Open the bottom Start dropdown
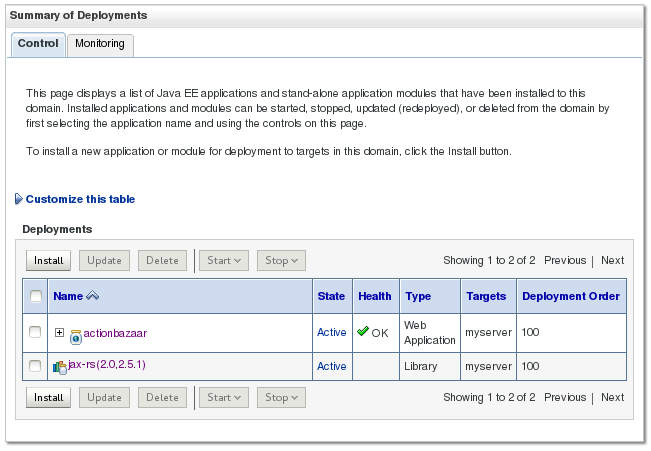Viewport: 651px width, 451px height. point(223,397)
